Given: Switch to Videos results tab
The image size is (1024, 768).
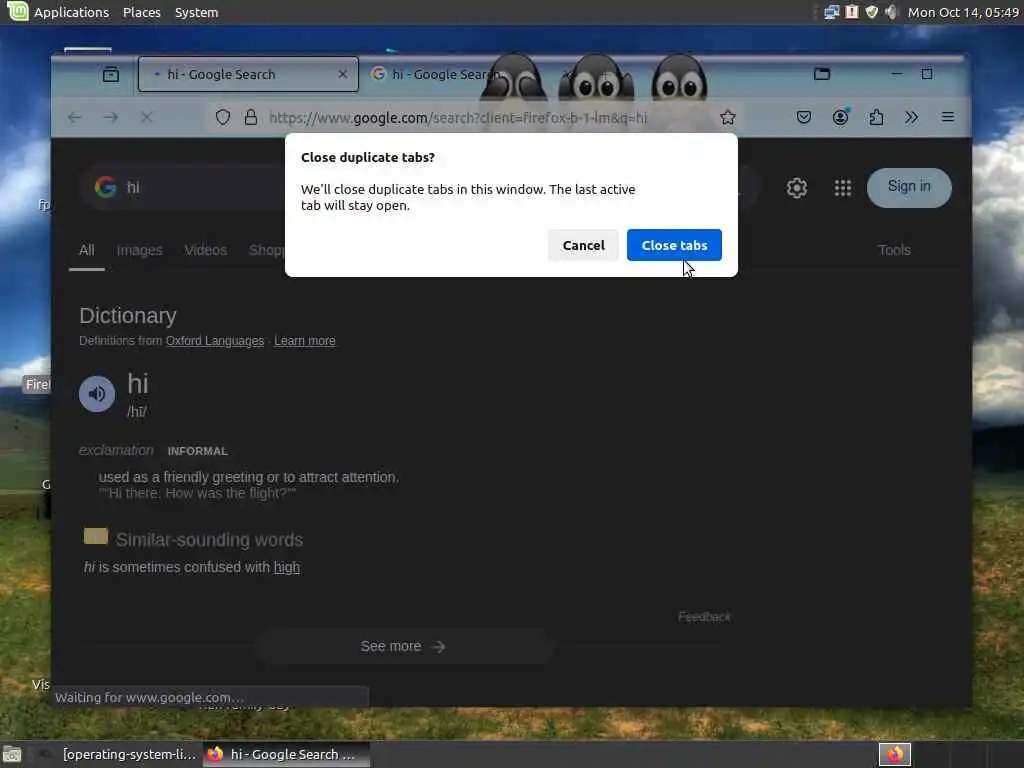Looking at the screenshot, I should pos(206,250).
